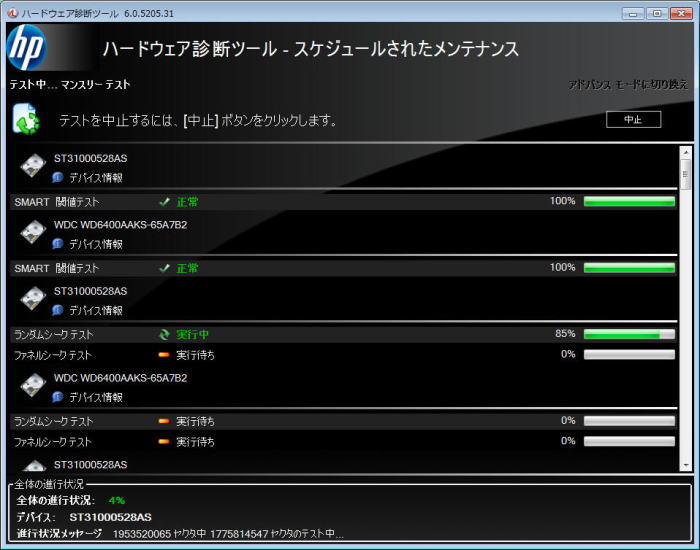
Task: Click the drive icon of ST31000528AS with the SMART test
Action: (33, 166)
